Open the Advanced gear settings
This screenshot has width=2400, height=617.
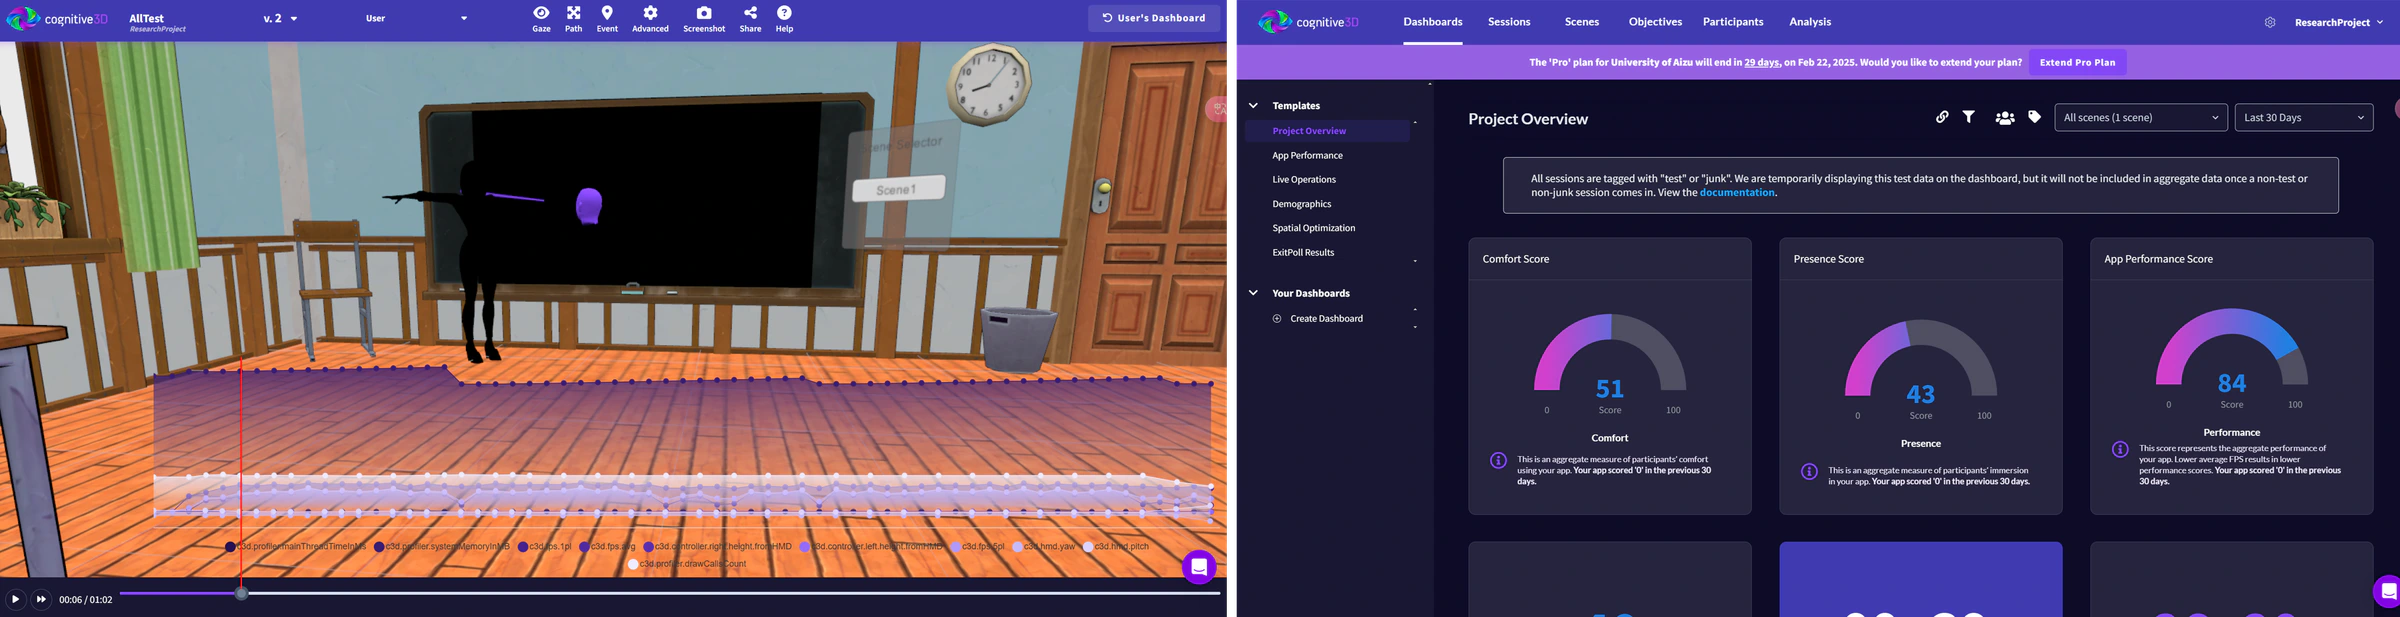click(x=650, y=18)
